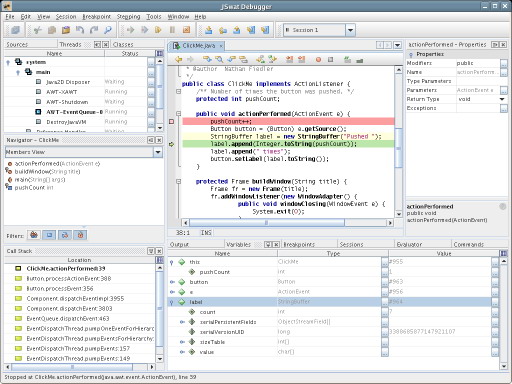Click the Cut scissors icon
Viewport: 512px width, 384px height.
(x=38, y=30)
